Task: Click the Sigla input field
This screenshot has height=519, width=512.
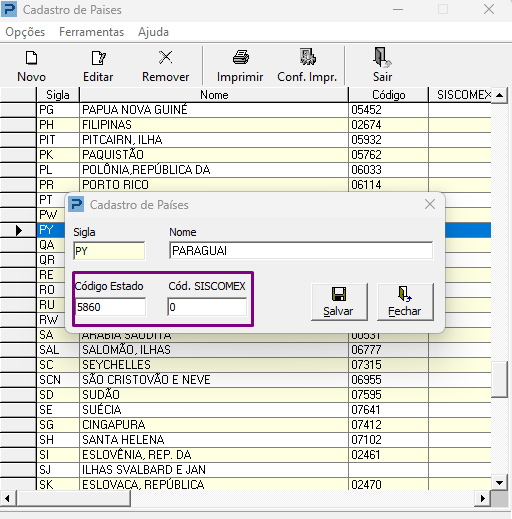Action: pos(109,251)
